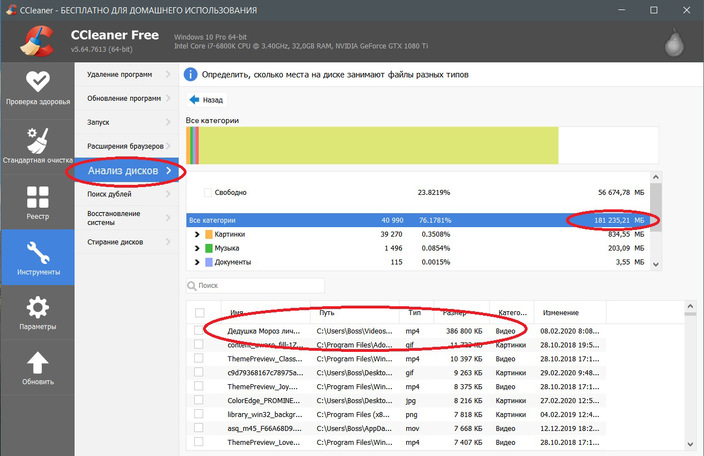Toggle the select-all checkbox in file header
Image resolution: width=704 pixels, height=456 pixels.
199,312
